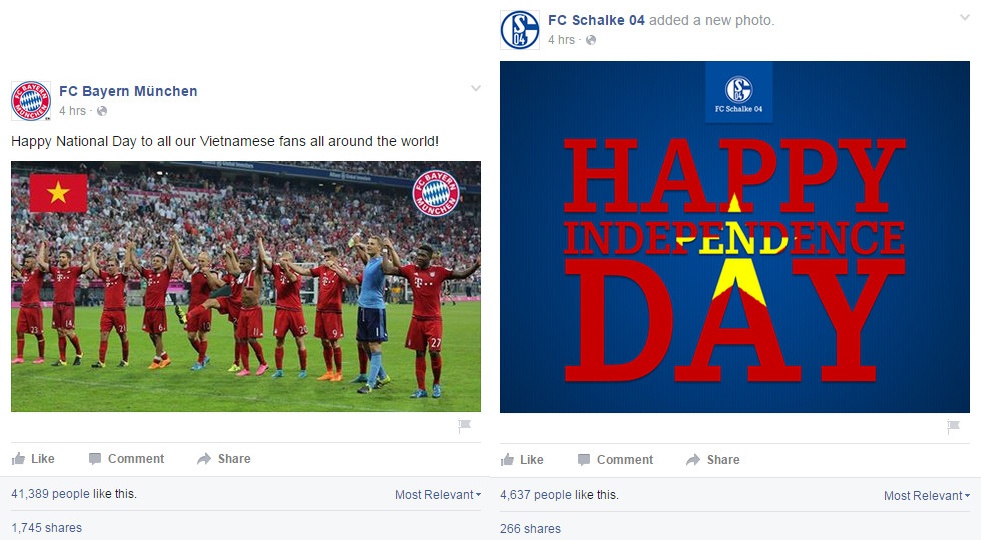Open the FC Bayern München page name link
This screenshot has width=981, height=540.
point(128,91)
